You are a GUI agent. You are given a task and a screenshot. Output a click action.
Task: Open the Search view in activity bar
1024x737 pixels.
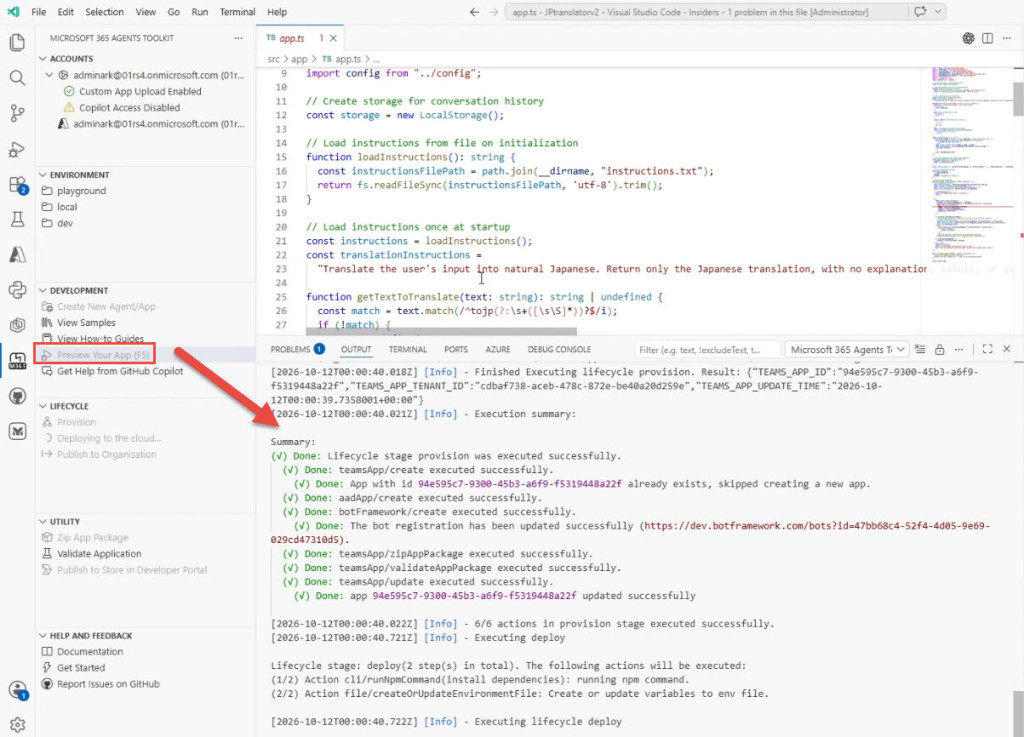tap(17, 78)
